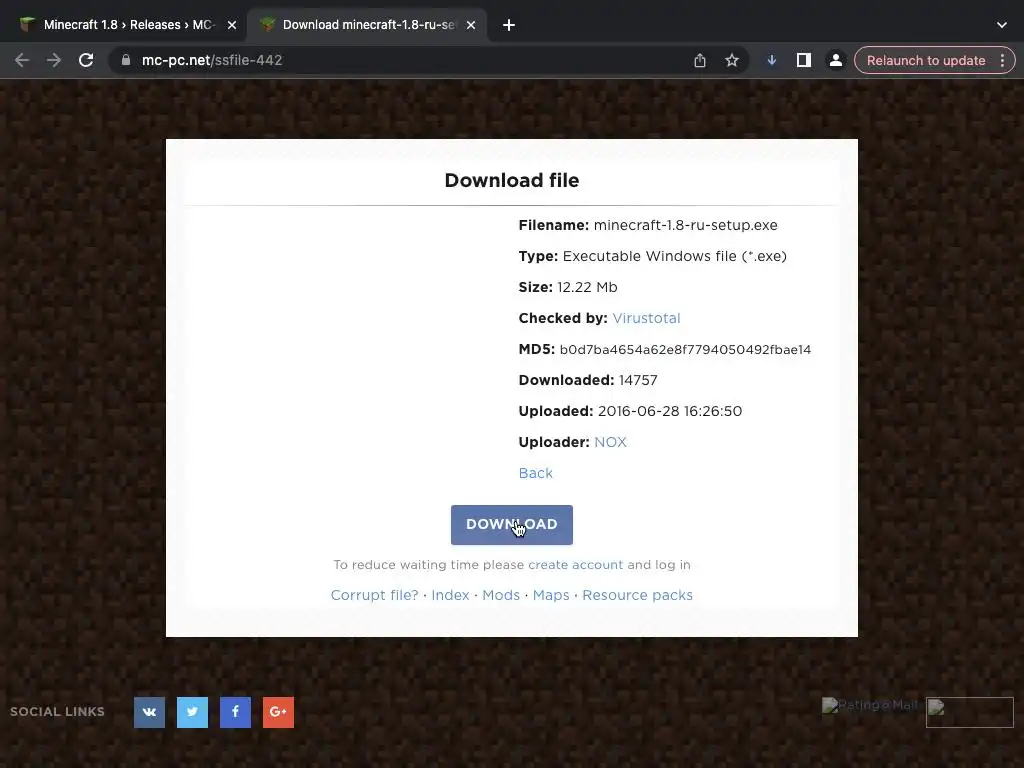Toggle the browser side panel icon
The width and height of the screenshot is (1024, 768).
click(803, 60)
